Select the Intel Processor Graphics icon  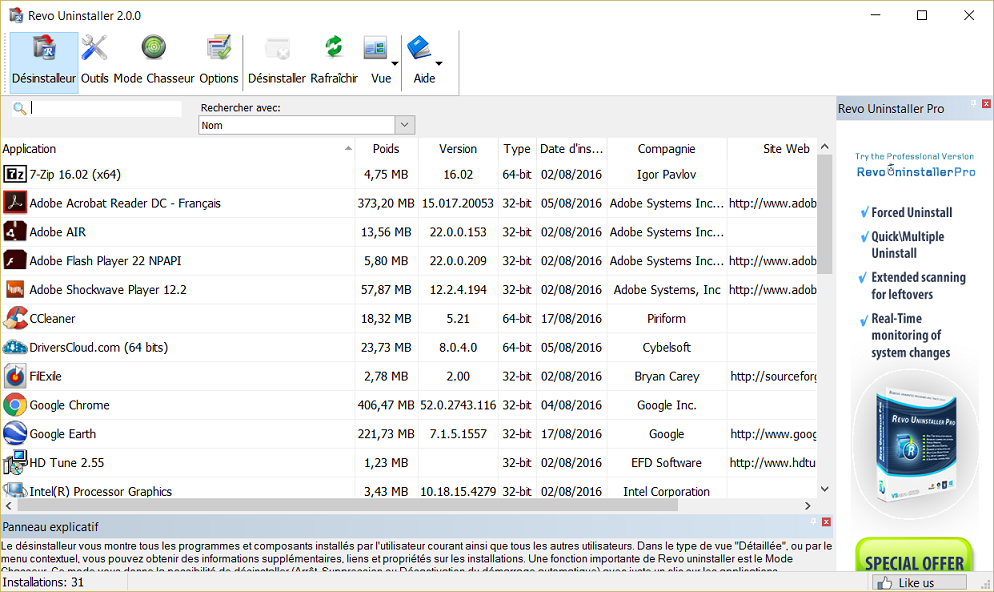click(15, 489)
